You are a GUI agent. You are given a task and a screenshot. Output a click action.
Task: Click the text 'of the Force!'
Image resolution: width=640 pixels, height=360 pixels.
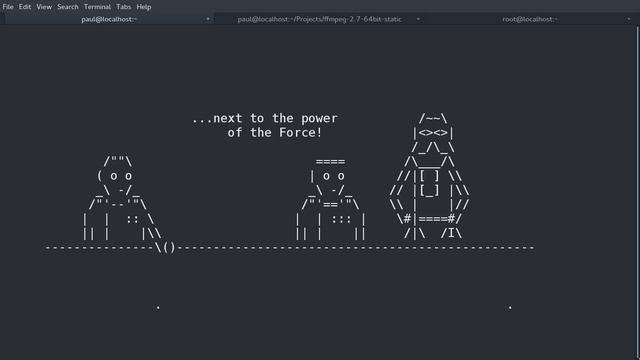[x=275, y=133]
